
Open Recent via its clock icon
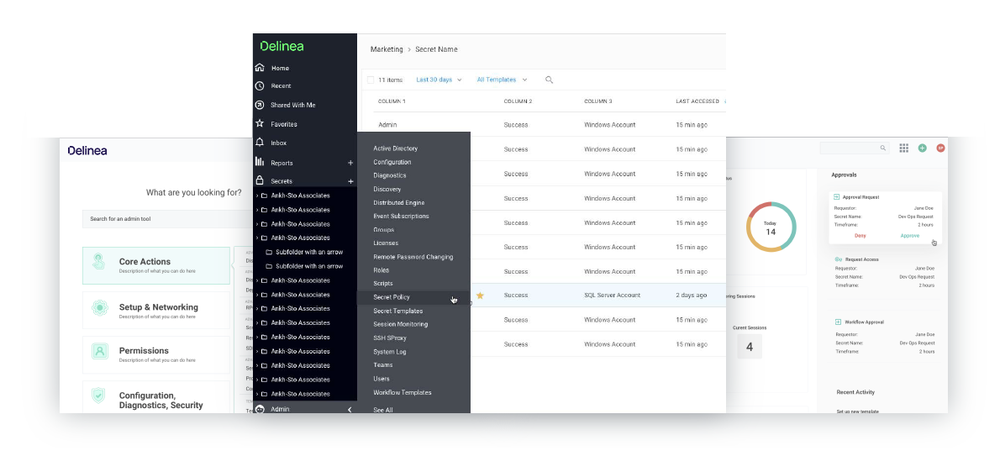click(260, 85)
